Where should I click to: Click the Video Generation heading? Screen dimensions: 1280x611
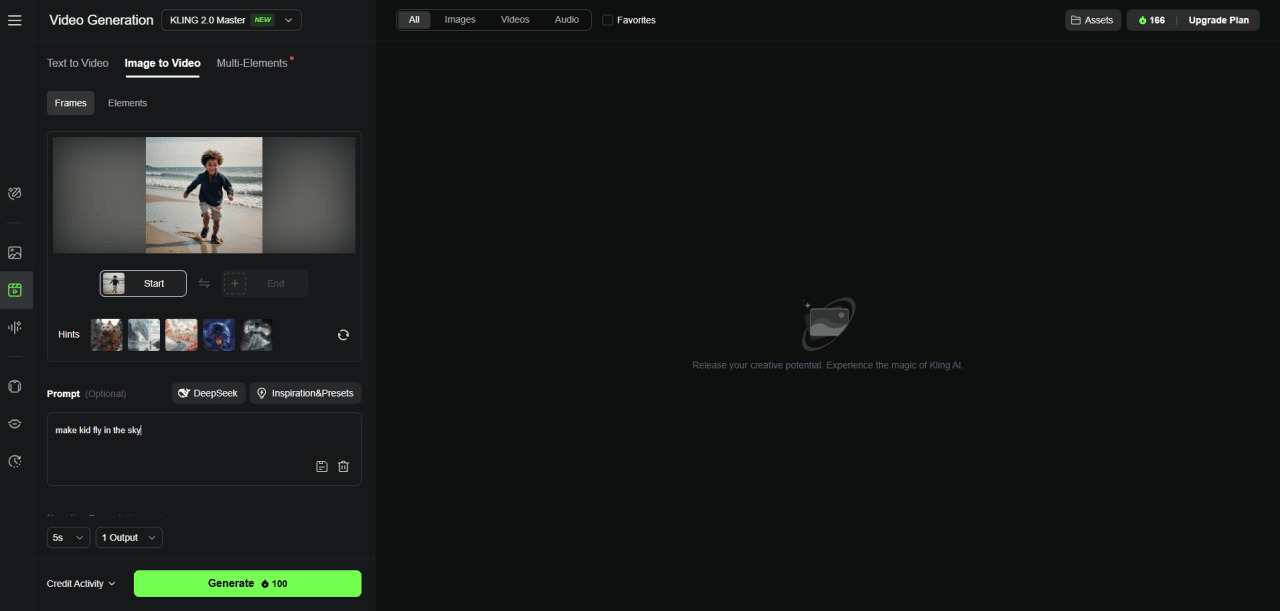tap(101, 20)
